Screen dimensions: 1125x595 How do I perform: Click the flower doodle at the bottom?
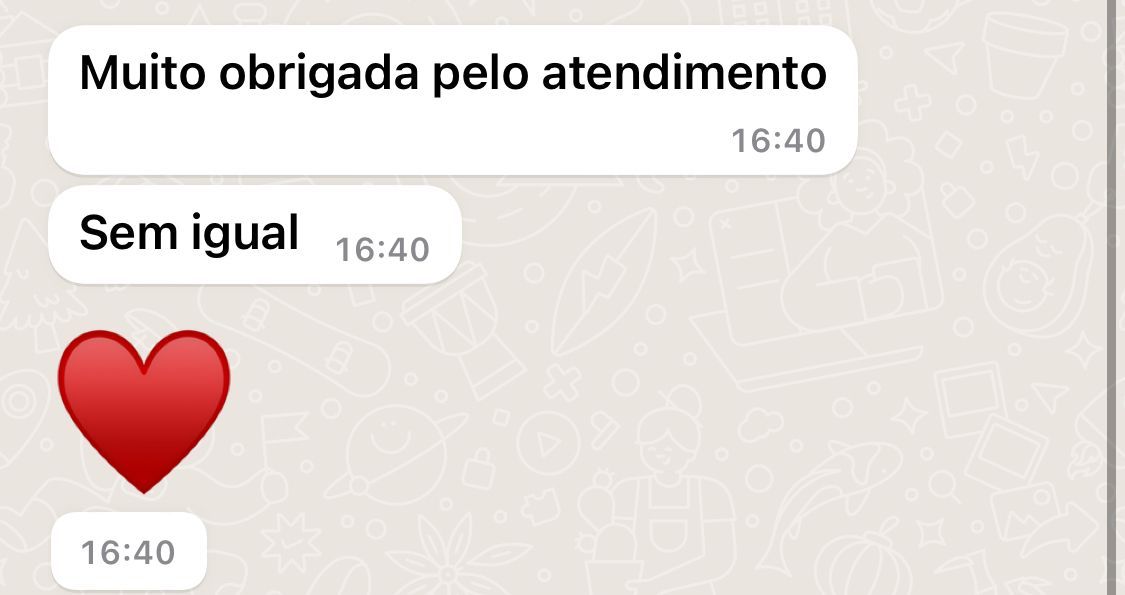[448, 560]
